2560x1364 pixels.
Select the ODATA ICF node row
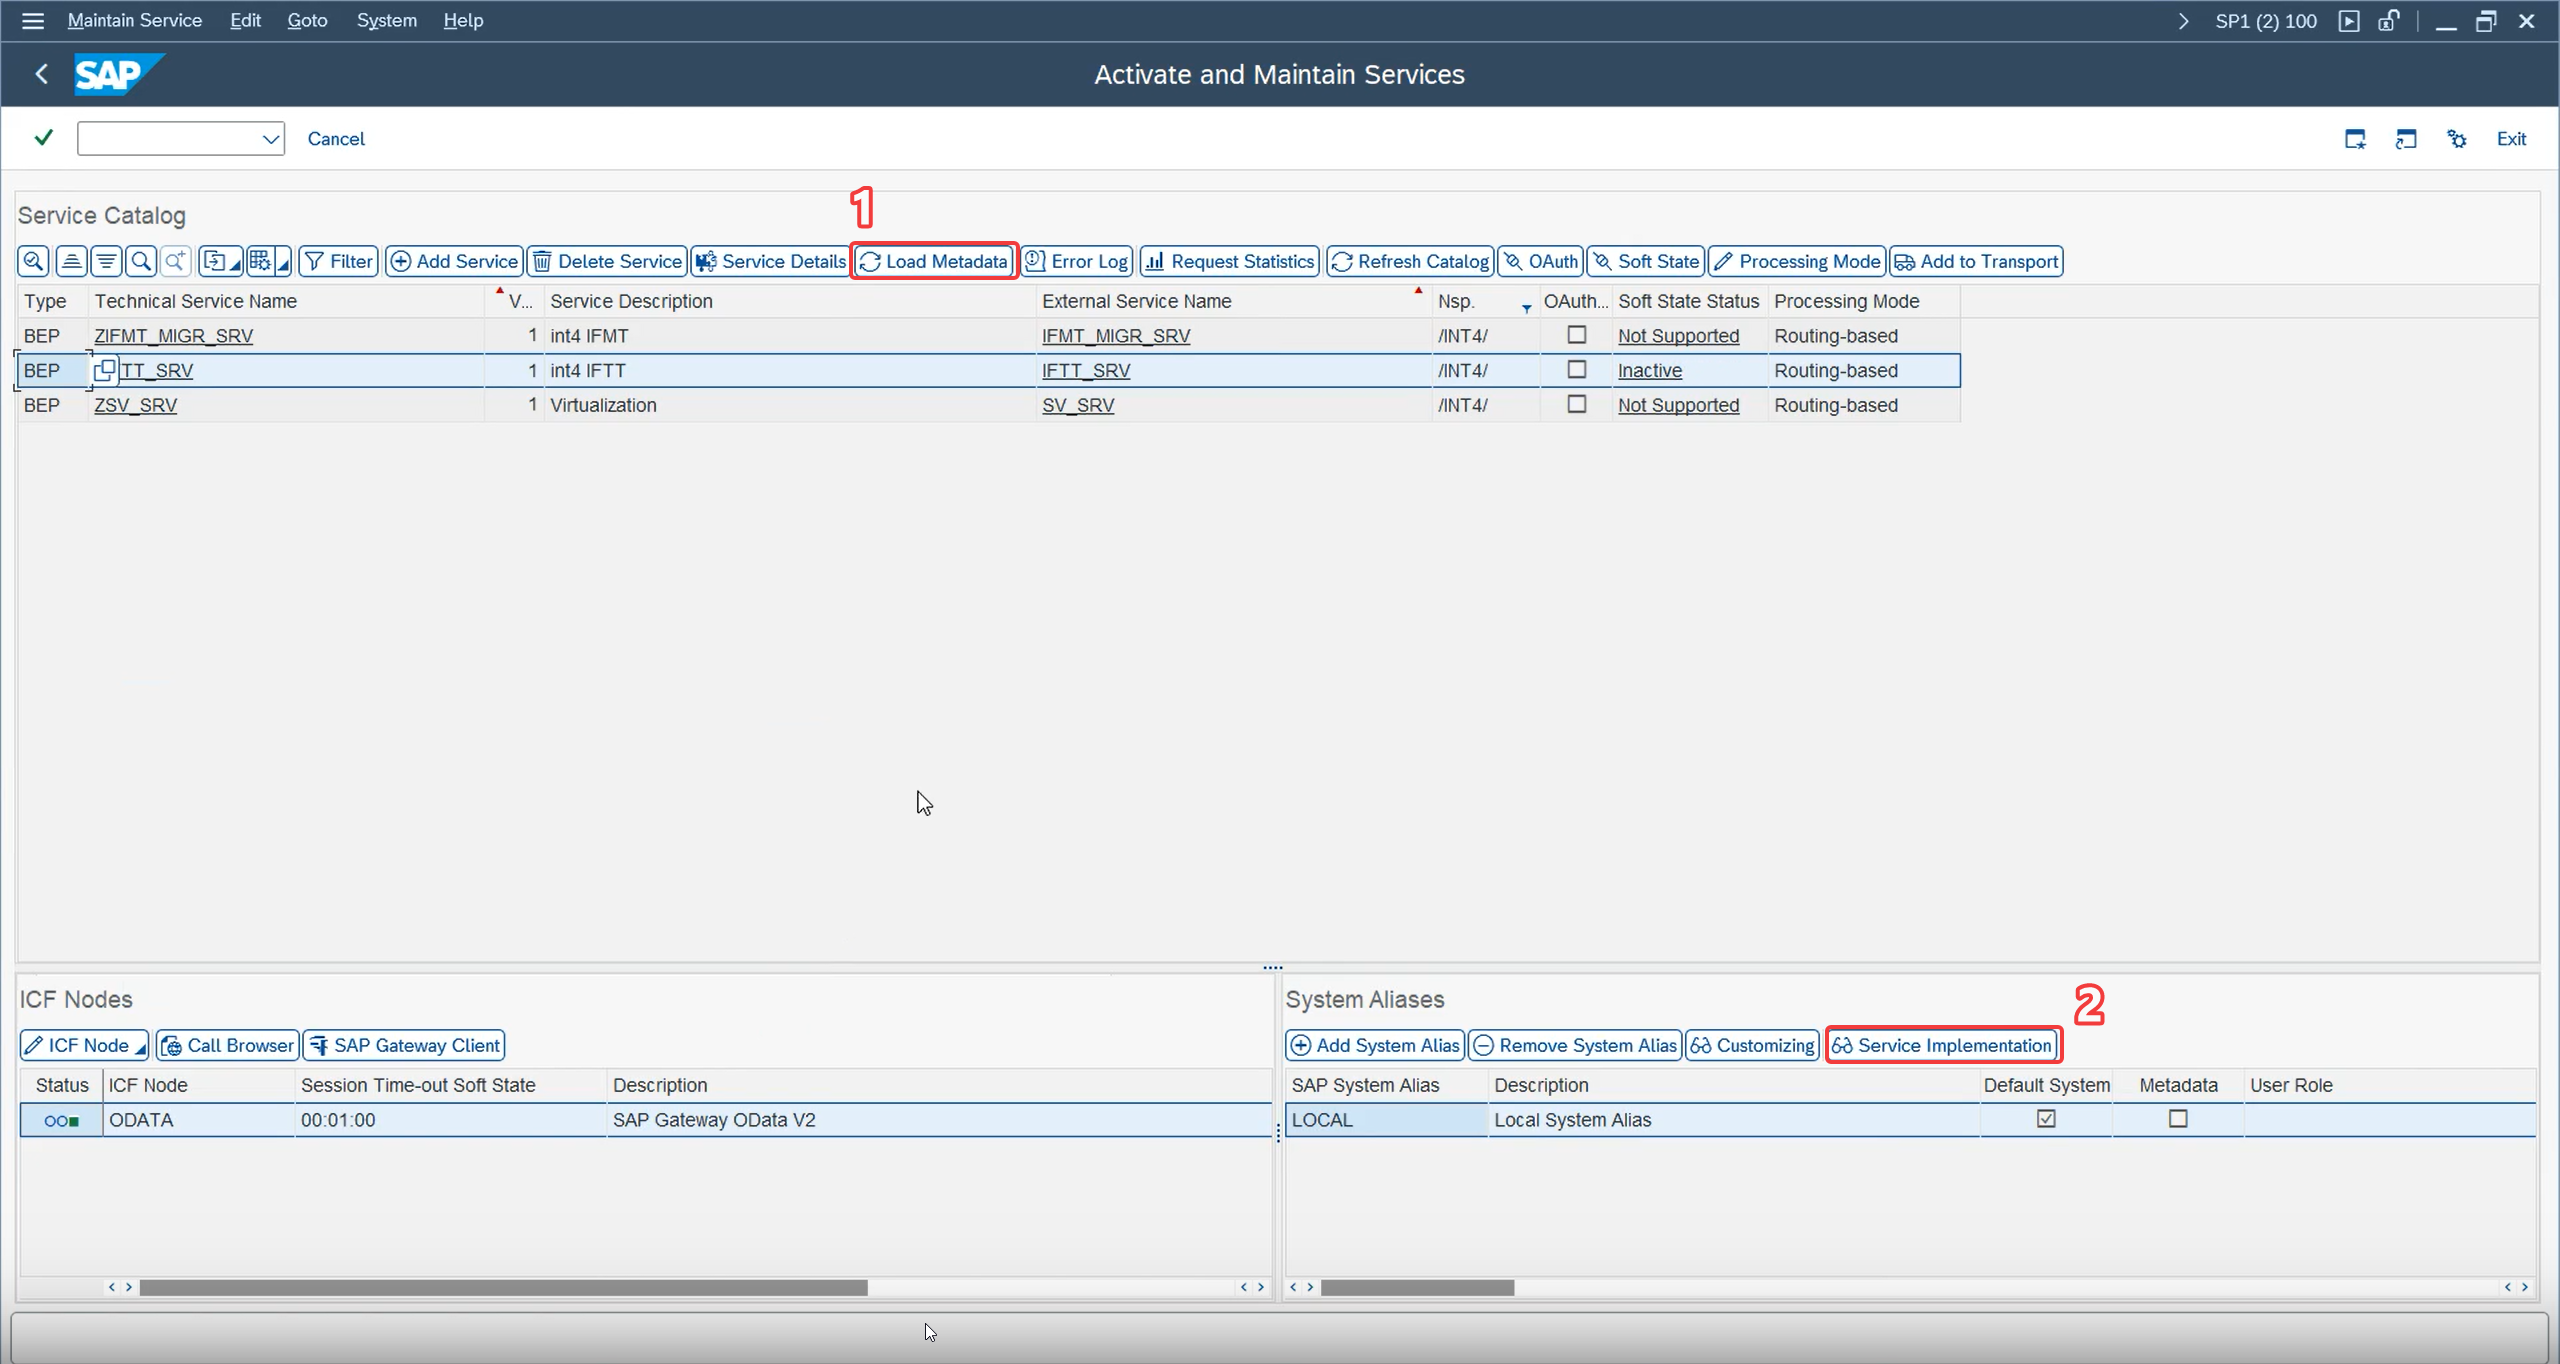[x=645, y=1120]
